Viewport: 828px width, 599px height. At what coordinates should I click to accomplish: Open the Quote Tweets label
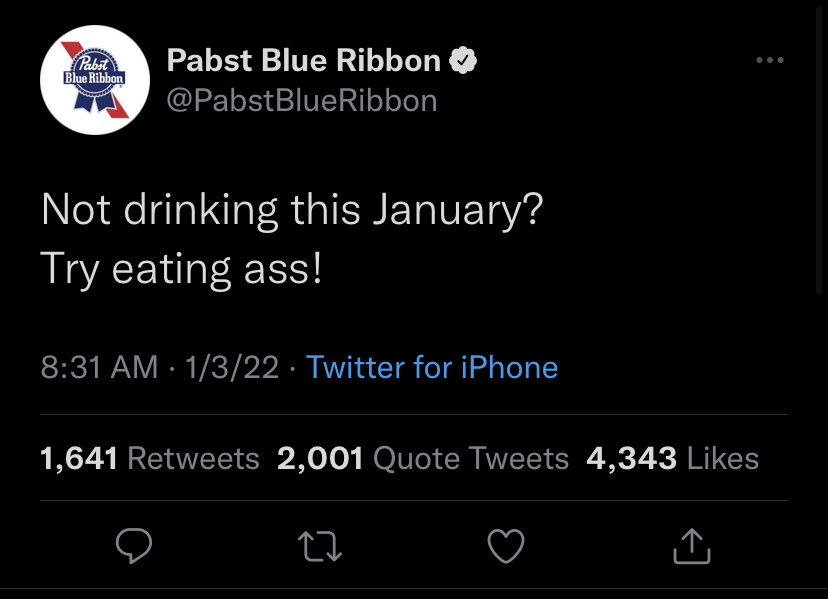pyautogui.click(x=471, y=459)
